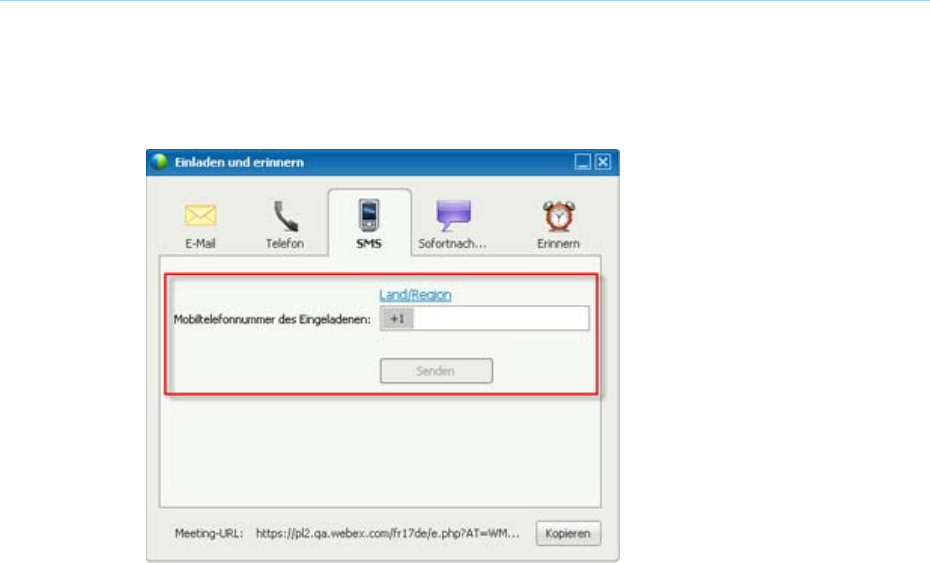930x563 pixels.
Task: Click the 'Mobiltelefonnummer des Eingeladenen:' label
Action: click(x=272, y=319)
